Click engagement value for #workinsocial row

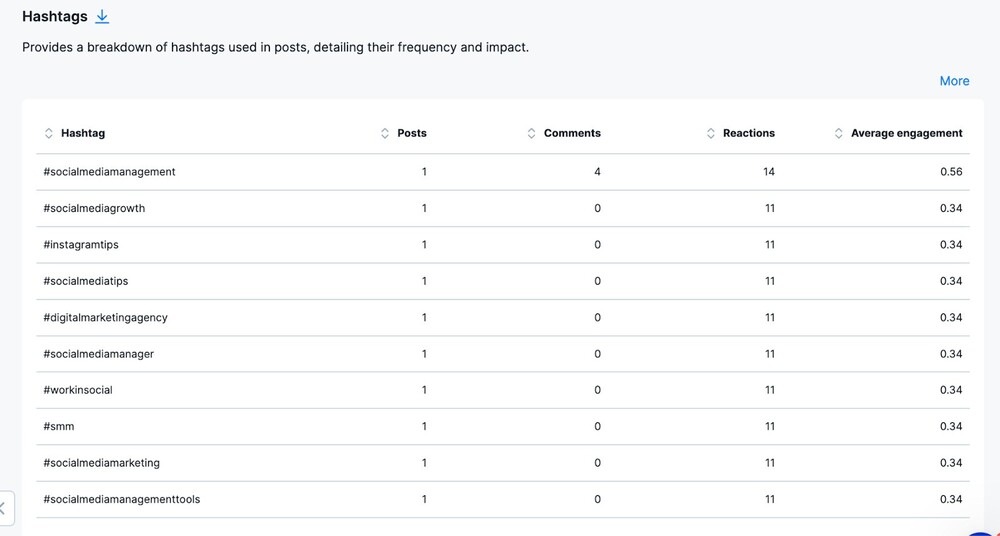[951, 390]
